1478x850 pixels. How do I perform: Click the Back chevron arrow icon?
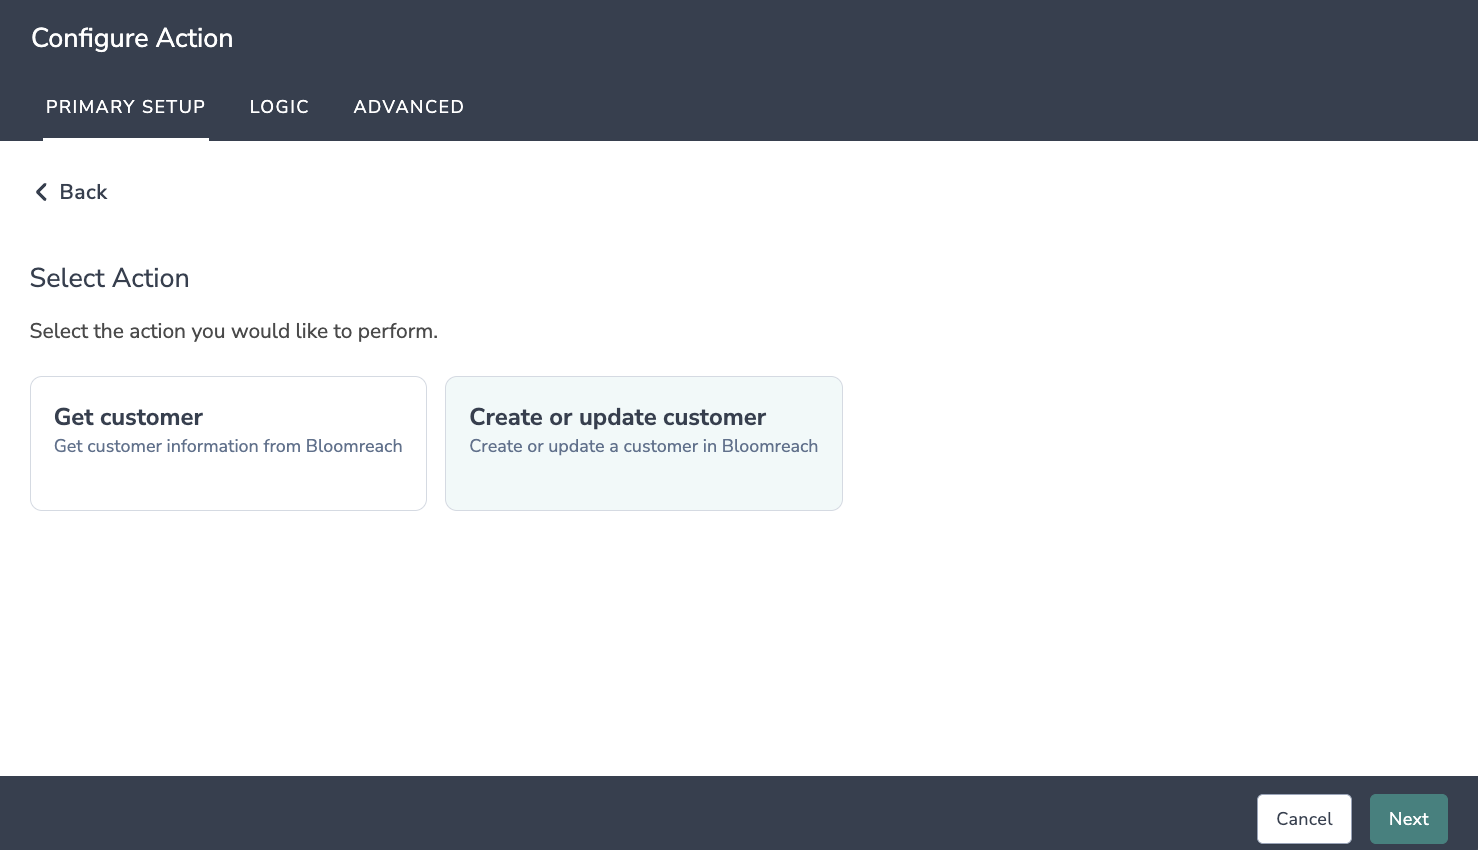click(x=41, y=192)
